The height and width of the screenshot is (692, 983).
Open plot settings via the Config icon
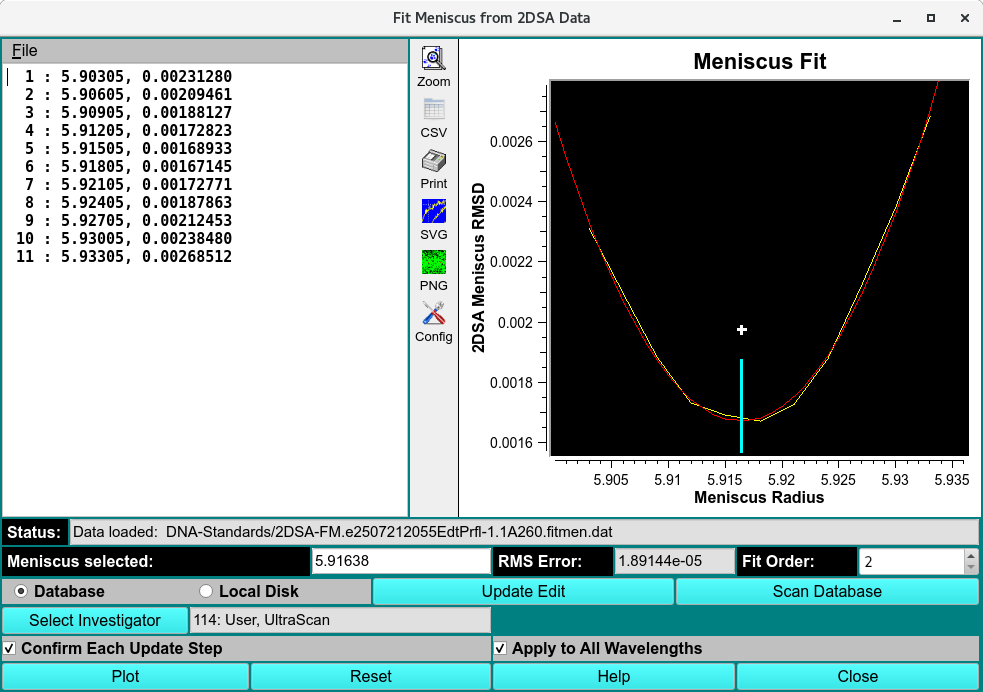(x=433, y=315)
